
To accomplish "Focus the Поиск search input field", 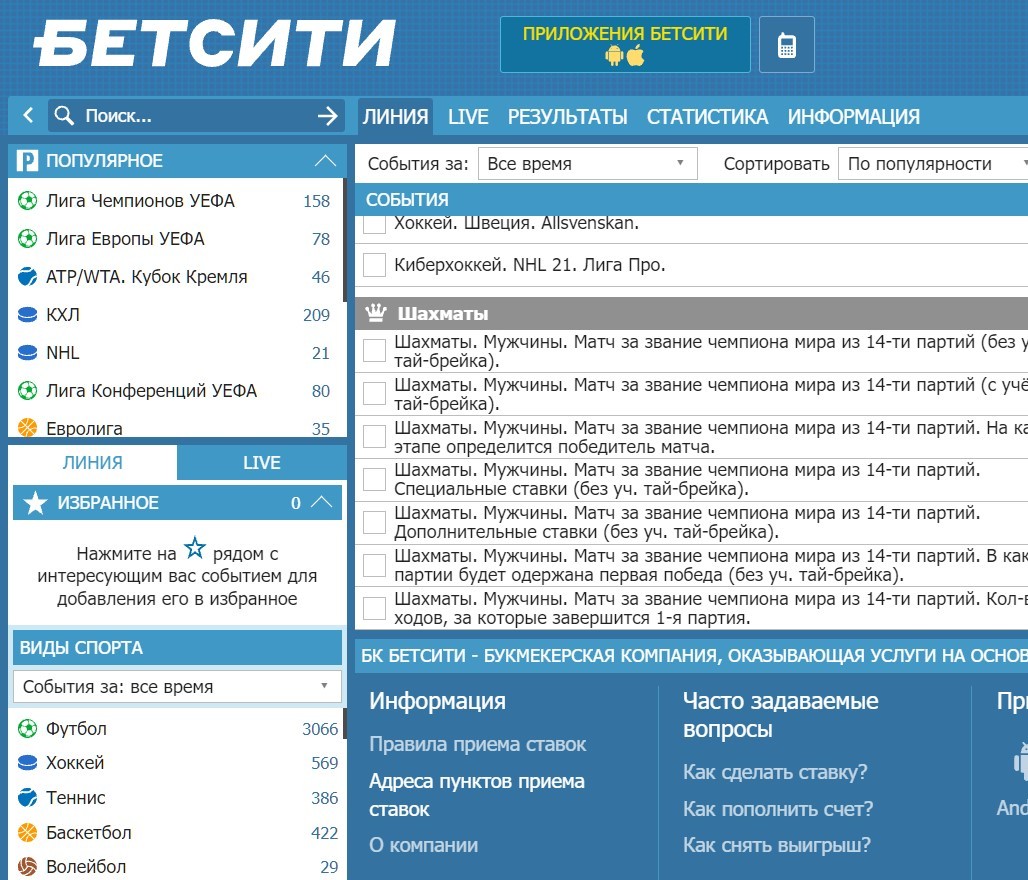I will [x=197, y=115].
